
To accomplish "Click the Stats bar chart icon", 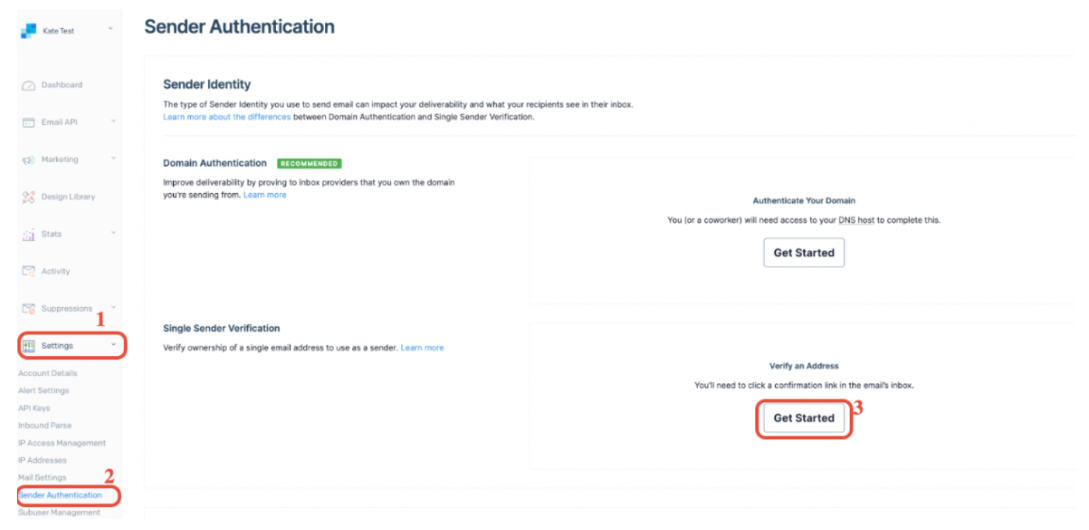I will point(29,234).
